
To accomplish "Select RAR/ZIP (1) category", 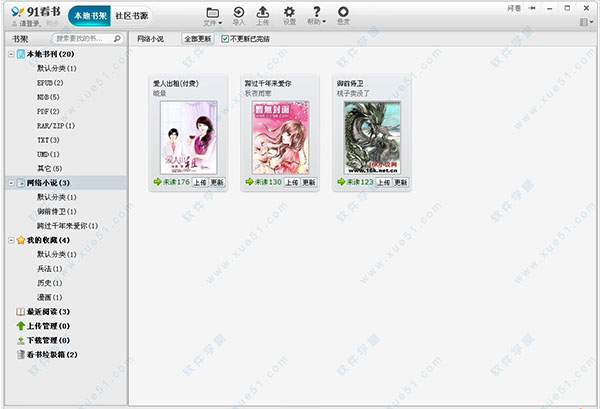I will [56, 125].
